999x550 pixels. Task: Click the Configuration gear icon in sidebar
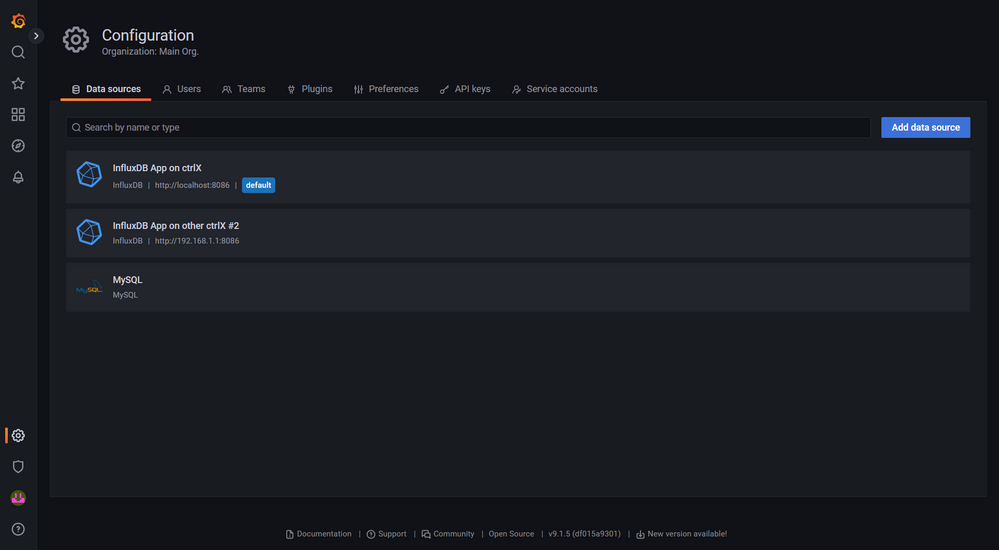[x=18, y=435]
